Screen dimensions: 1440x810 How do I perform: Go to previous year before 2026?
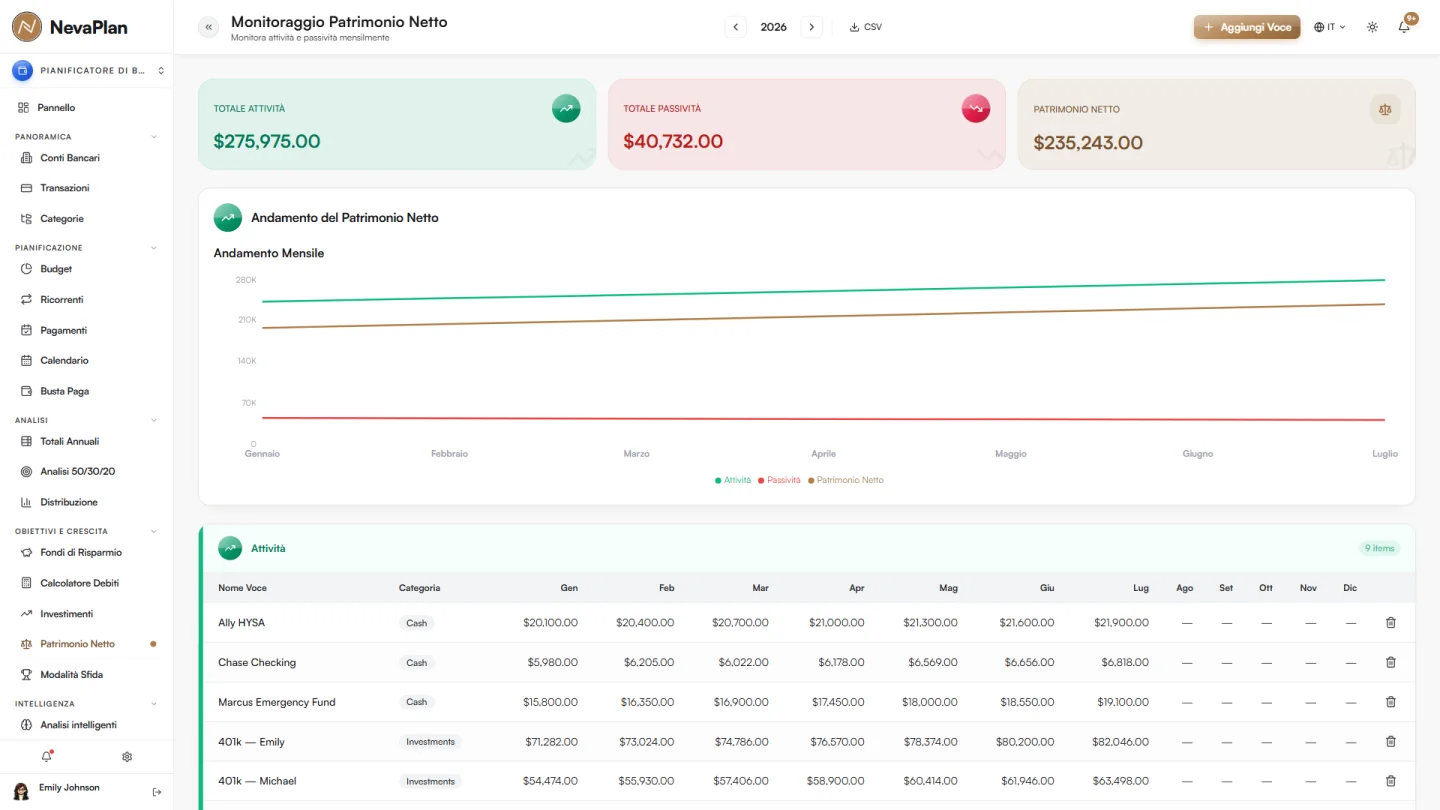tap(736, 27)
